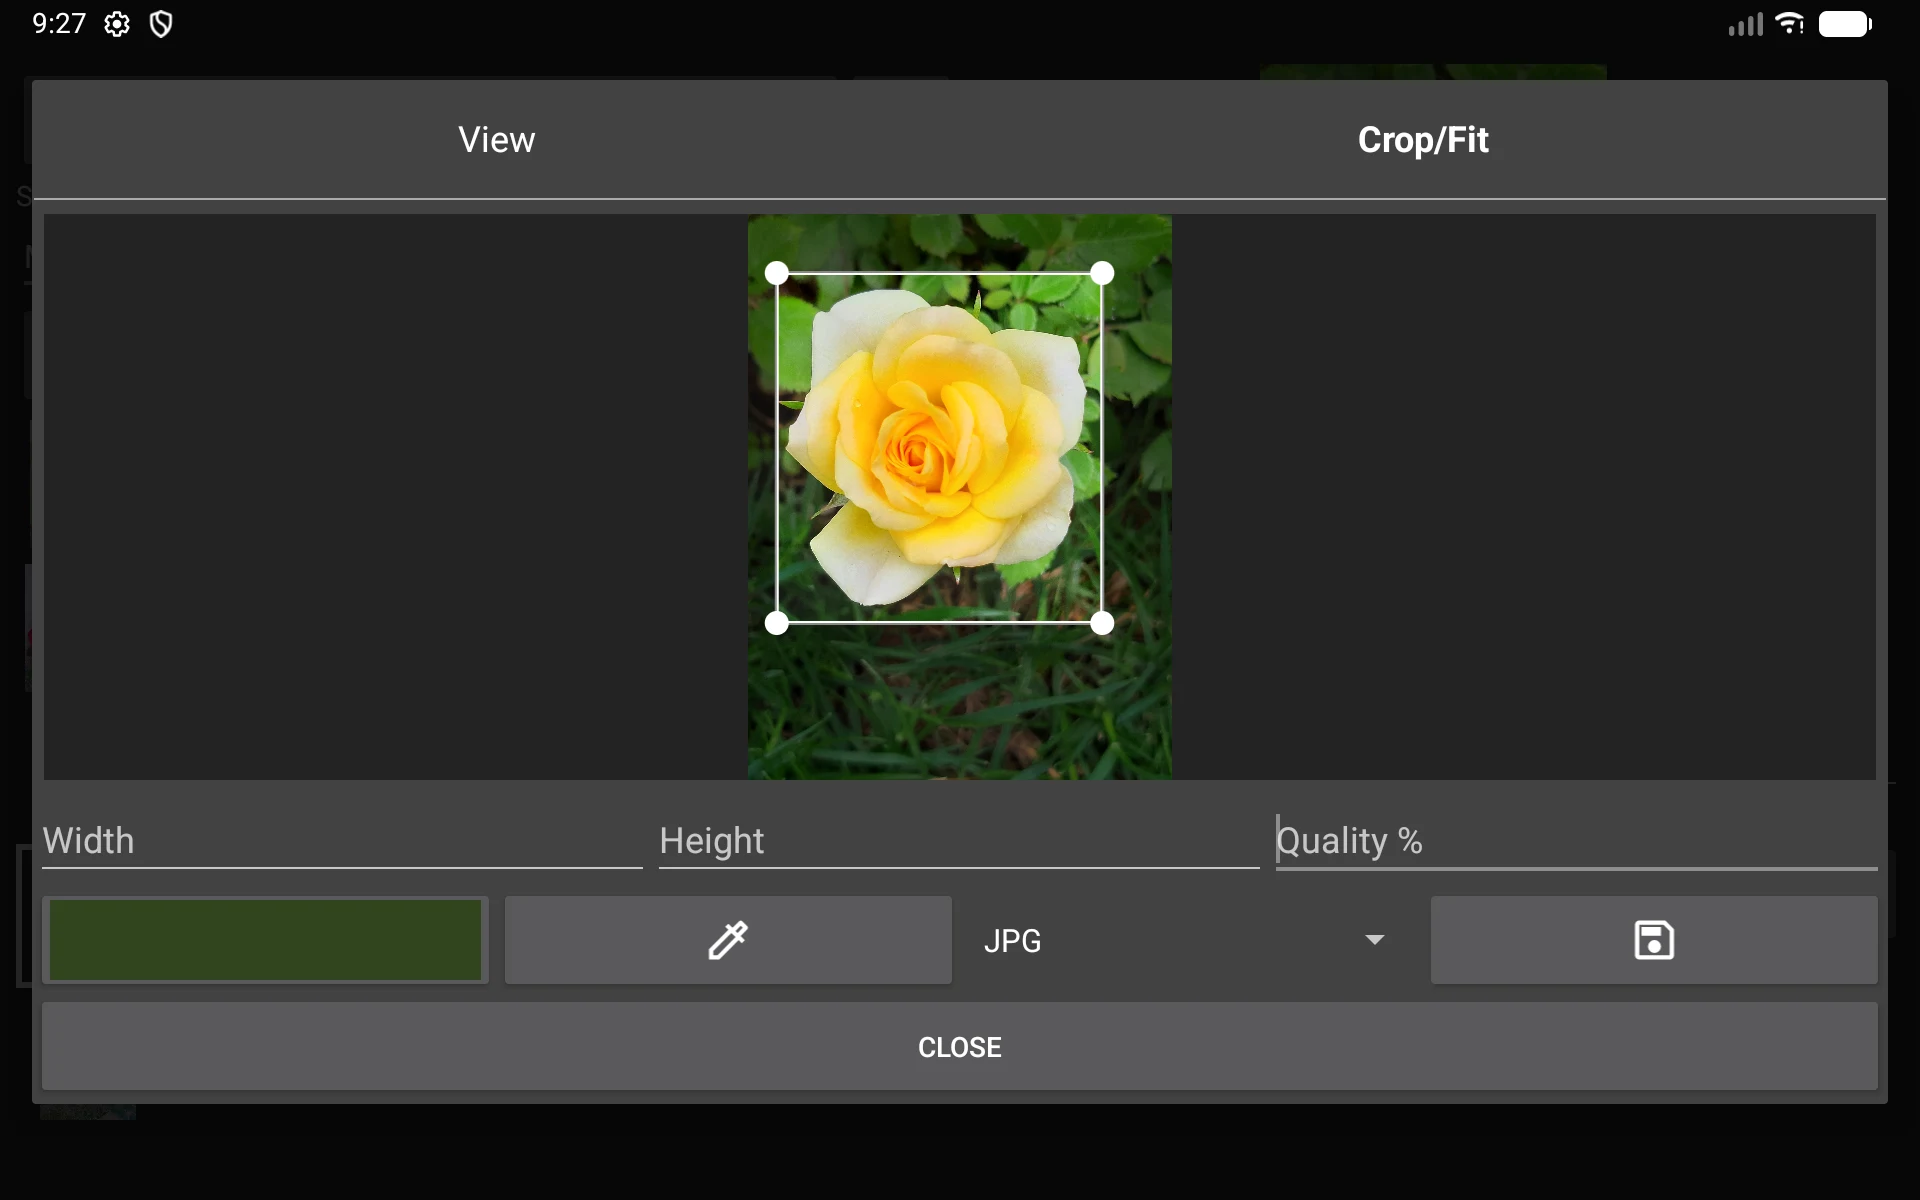Open settings gear in status bar
Image resolution: width=1920 pixels, height=1200 pixels.
pos(117,24)
